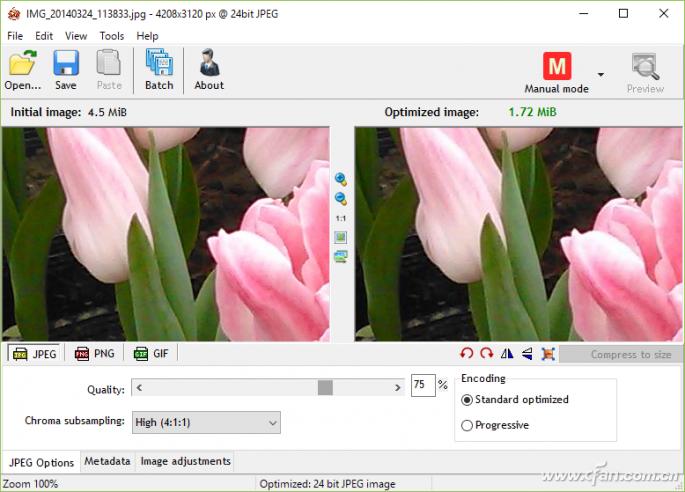
Task: Save the optimized image
Action: 66,70
